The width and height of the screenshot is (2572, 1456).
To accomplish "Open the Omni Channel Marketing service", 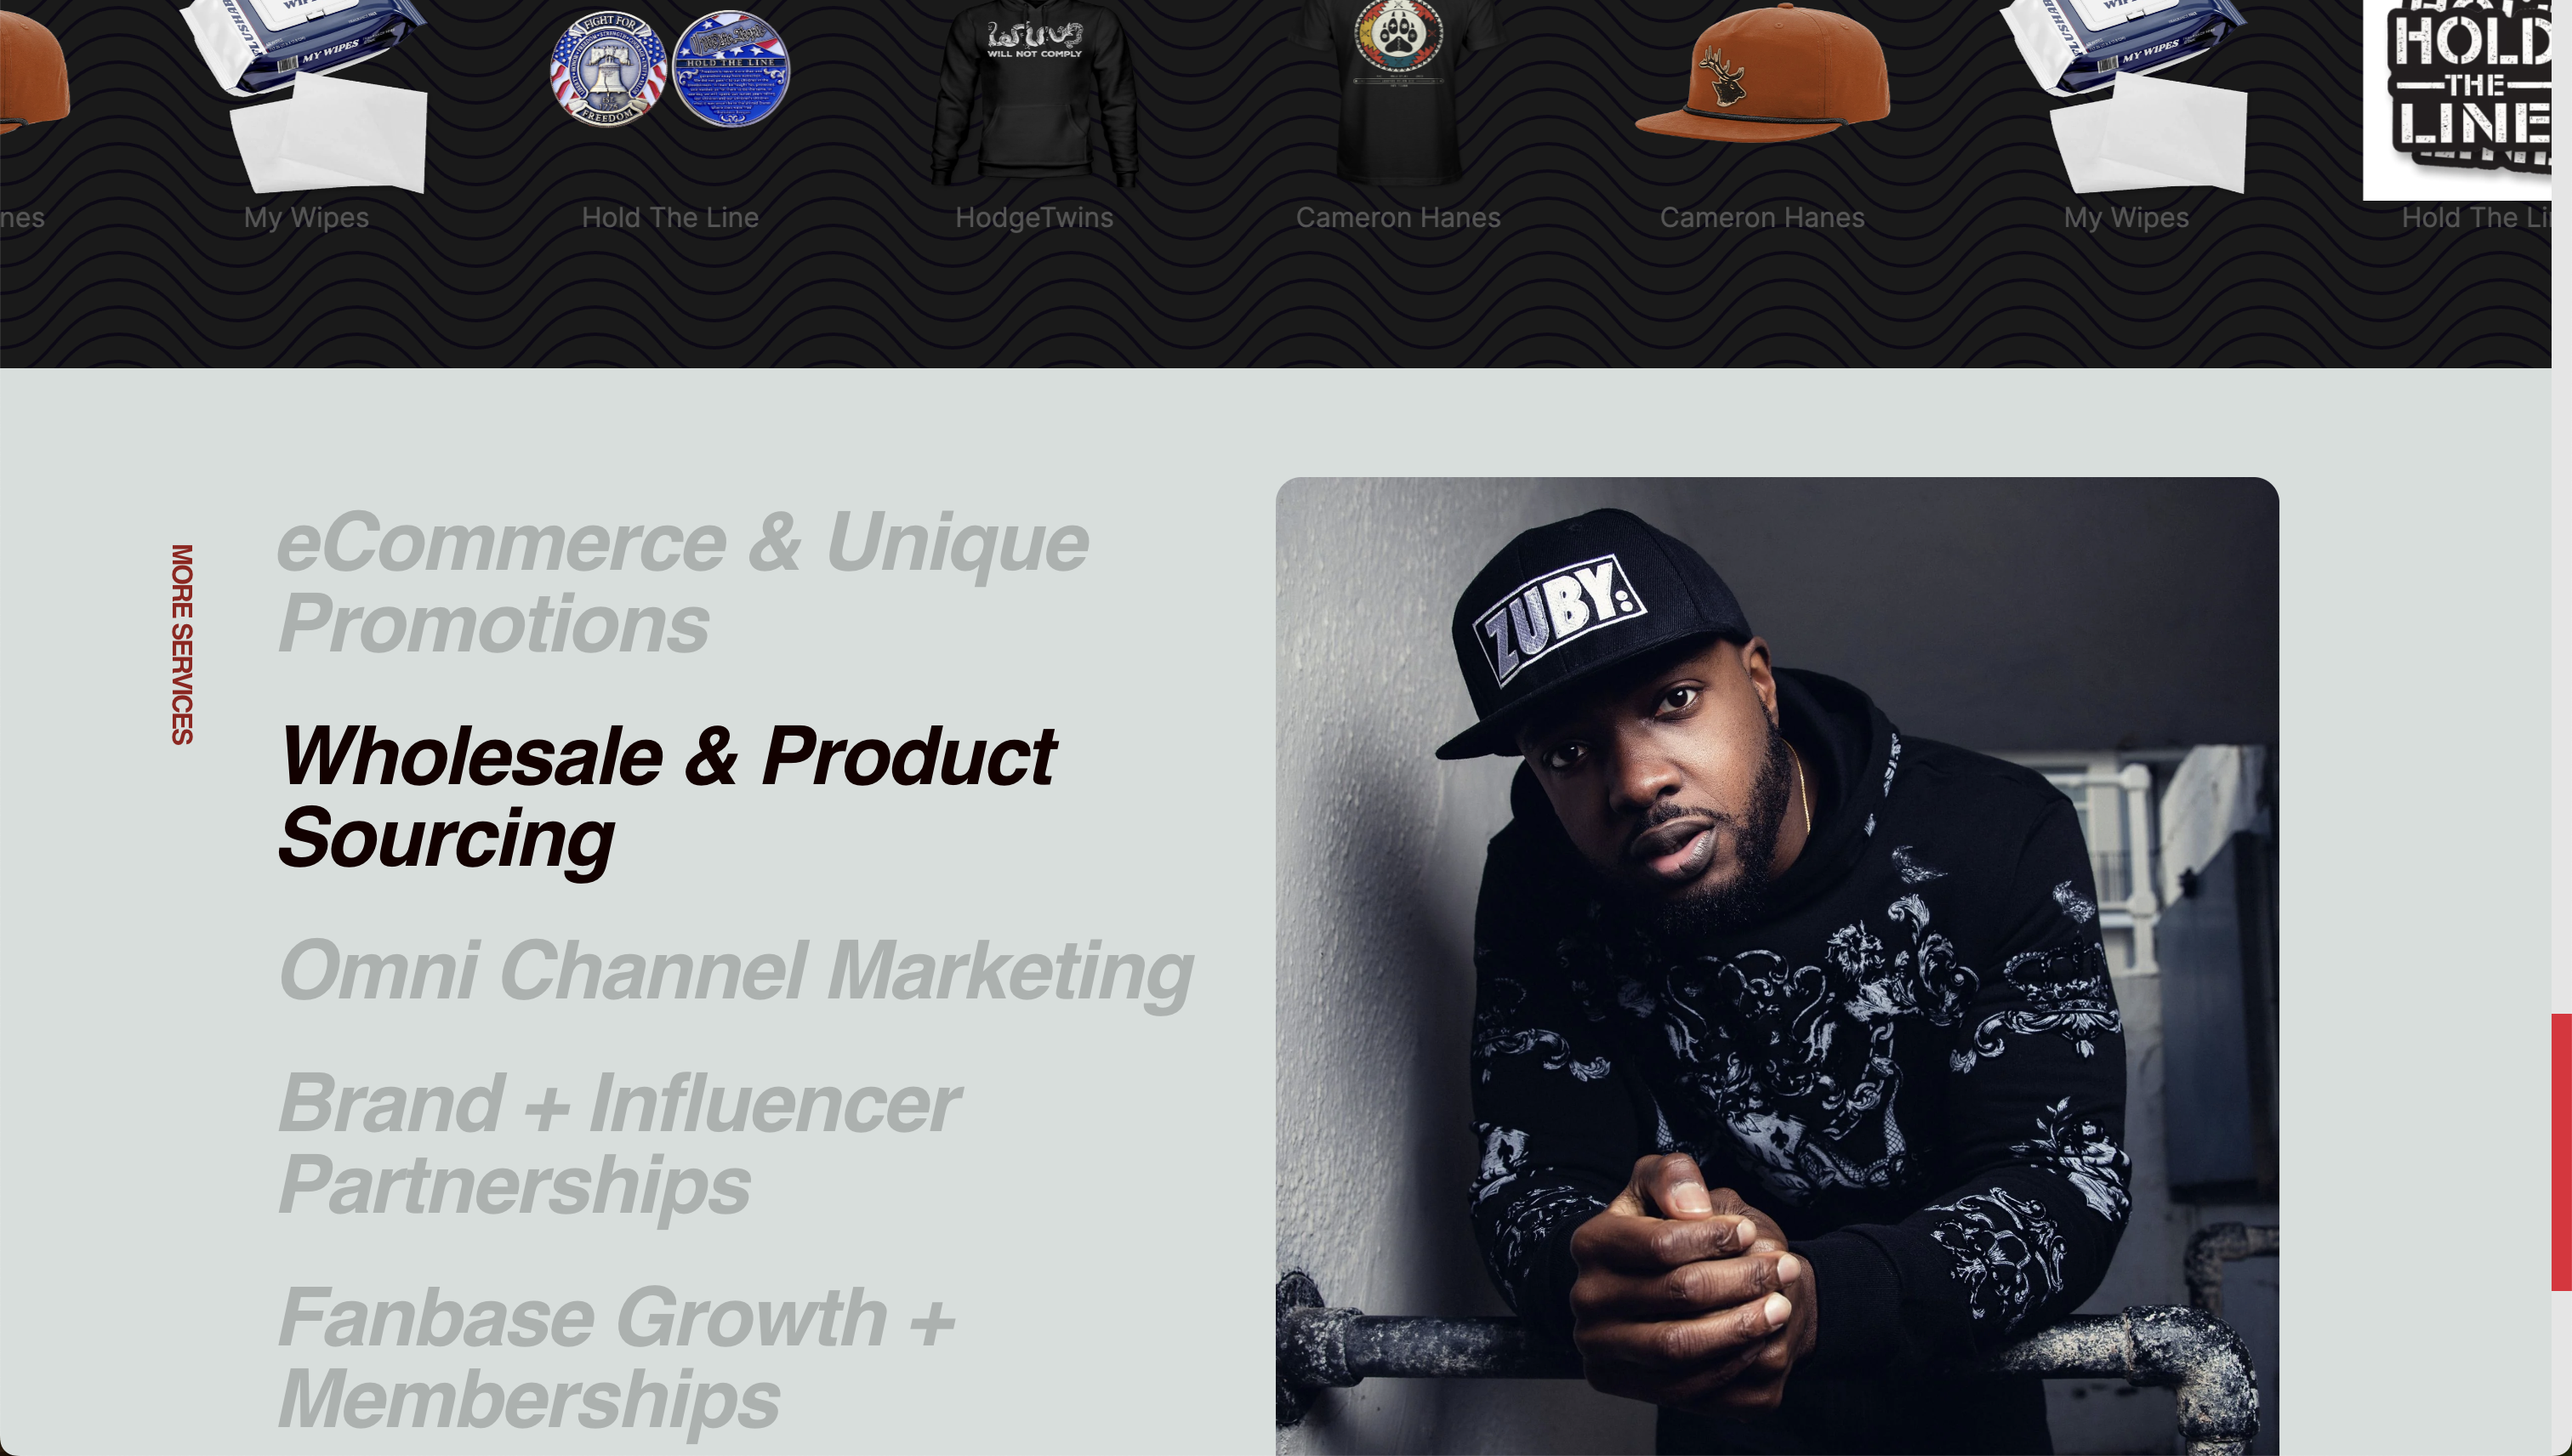I will point(736,969).
